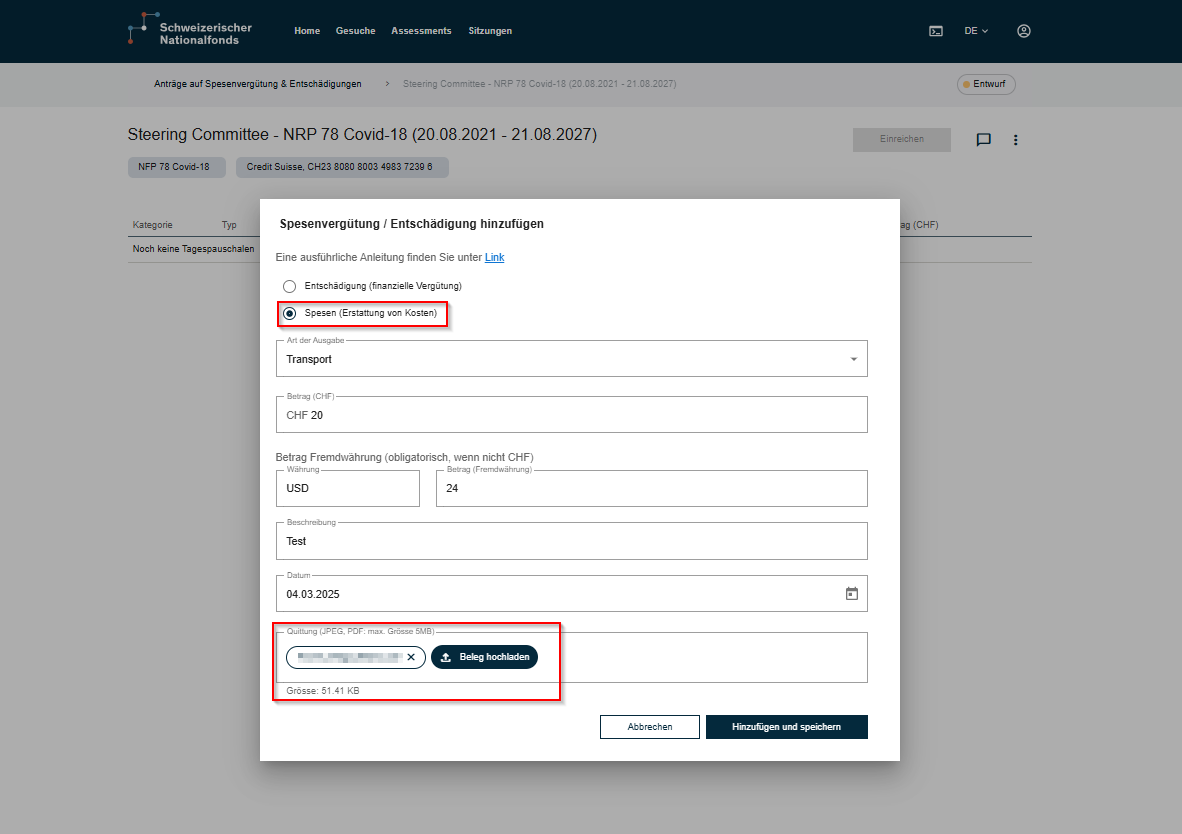Click Hinzufügen und speichern button

click(x=786, y=727)
